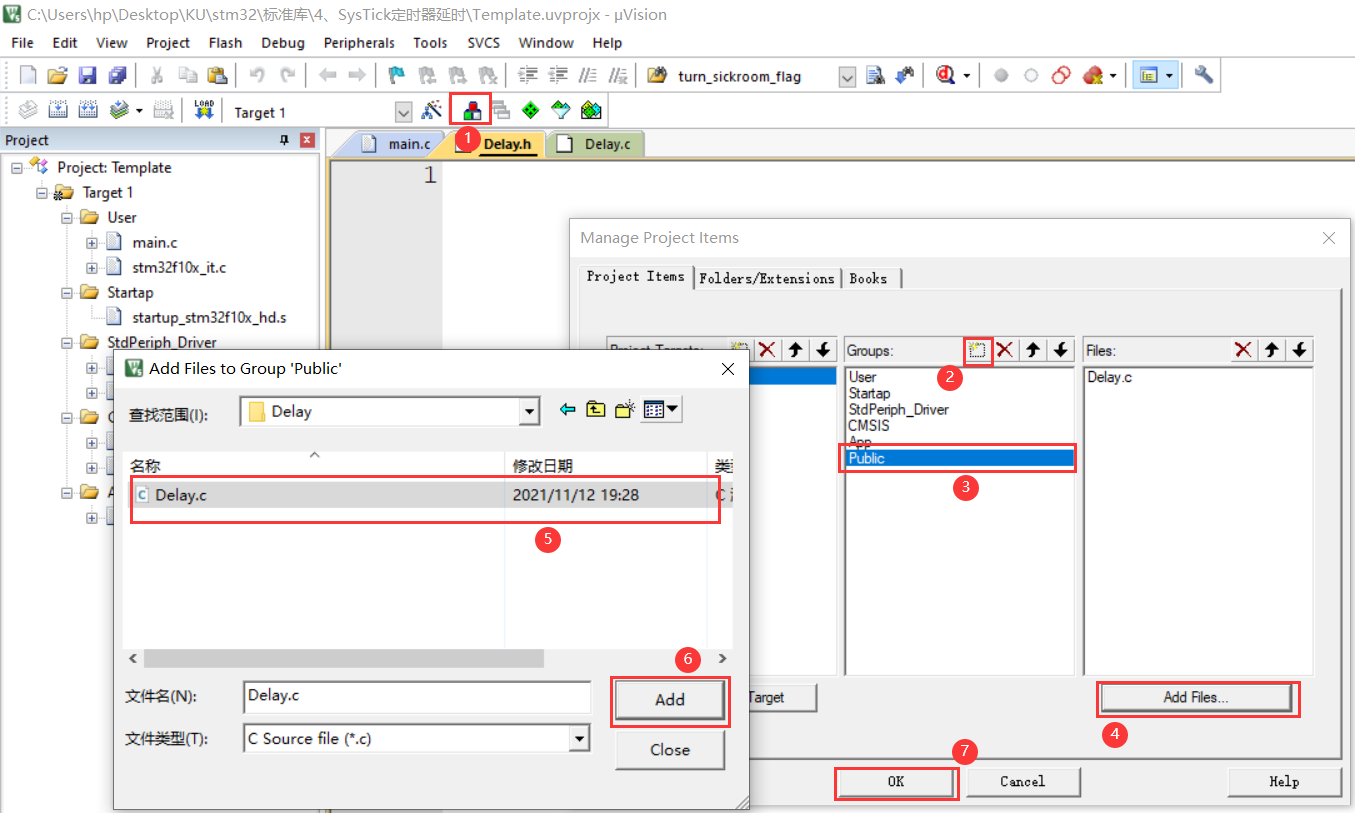Open the Books tab in Manage Project Items
Screen dimensions: 1355x813
(x=868, y=278)
